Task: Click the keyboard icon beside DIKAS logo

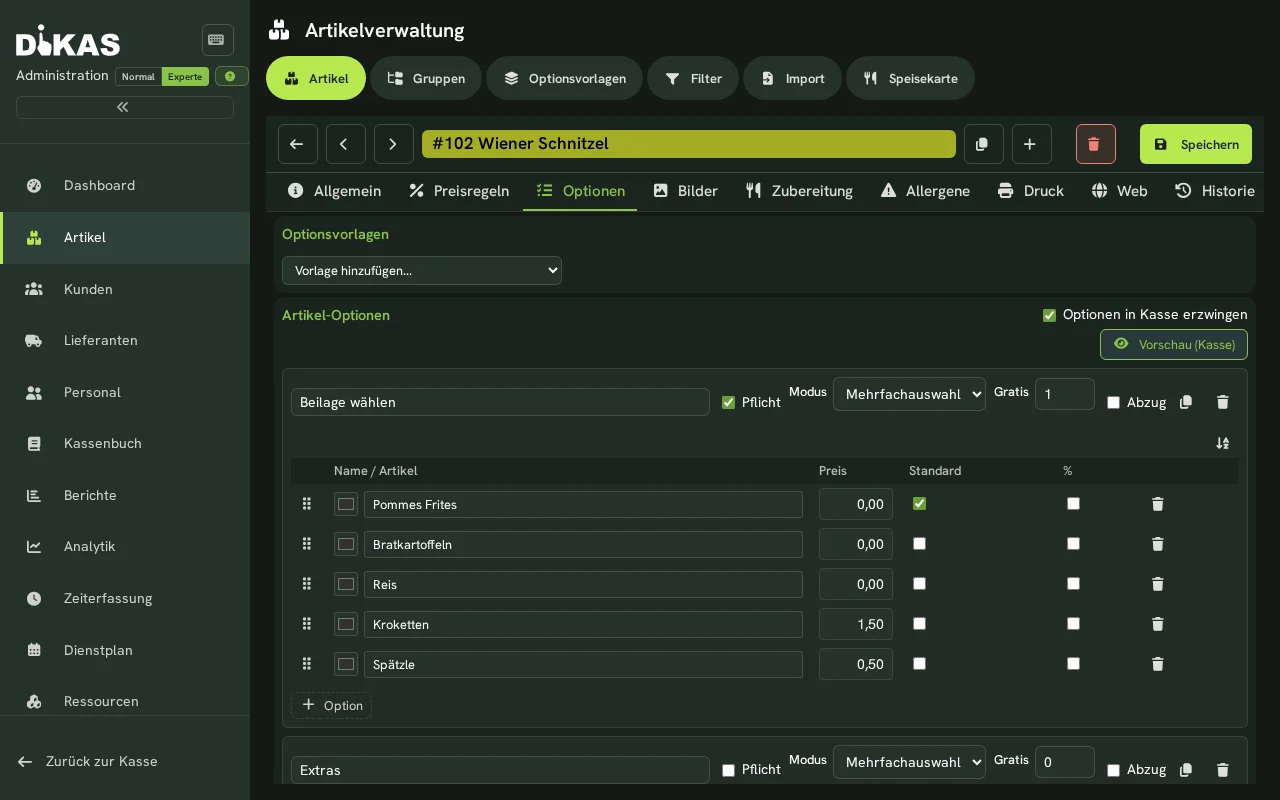Action: tap(217, 40)
